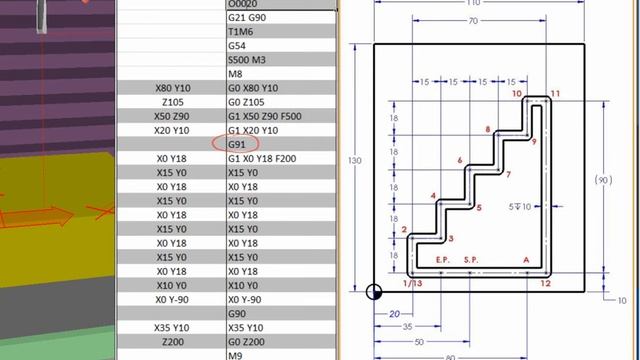Click the 5↧10 groove depth callout
Image resolution: width=640 pixels, height=360 pixels.
pyautogui.click(x=520, y=207)
